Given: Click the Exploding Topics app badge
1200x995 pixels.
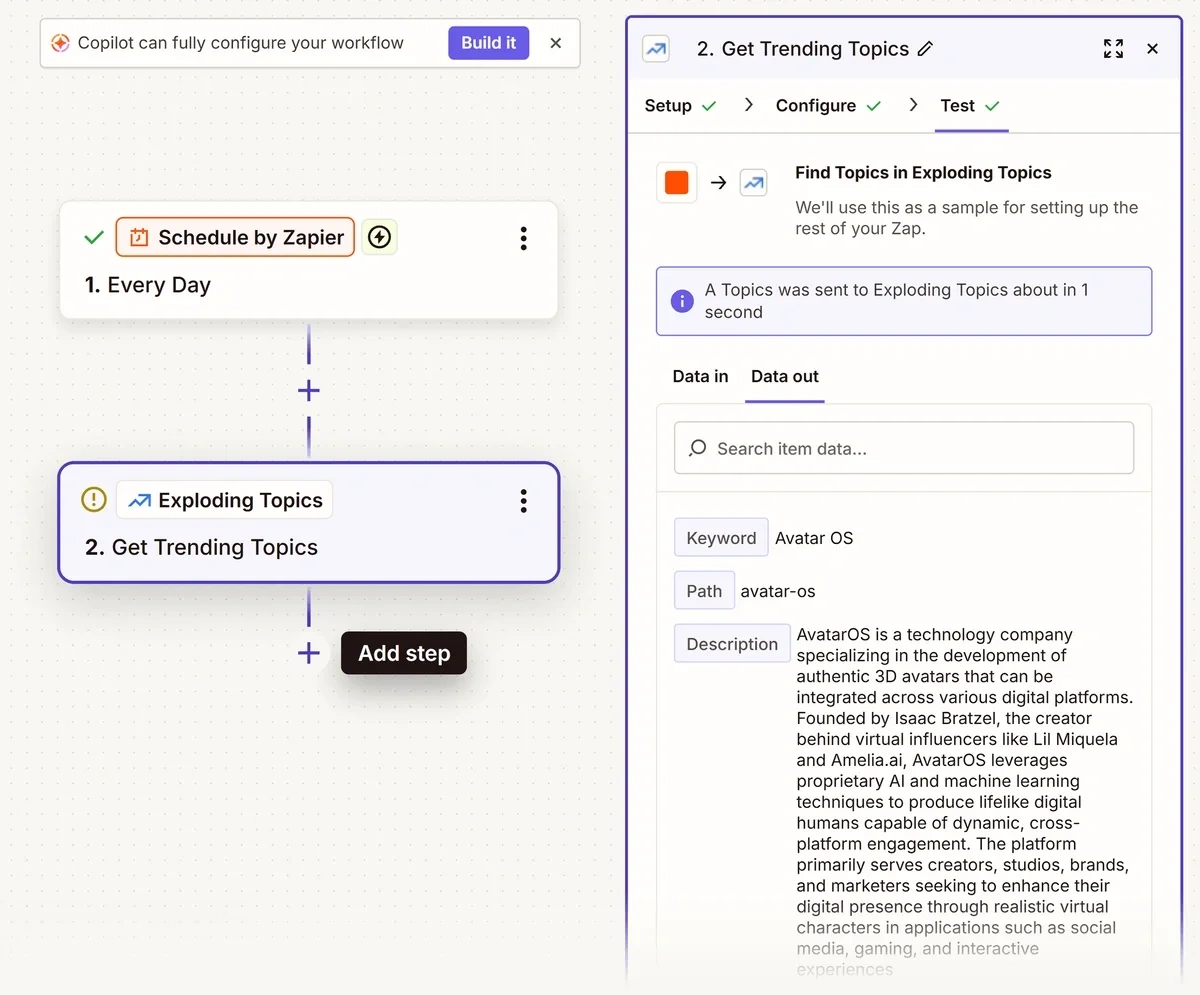Looking at the screenshot, I should (225, 500).
